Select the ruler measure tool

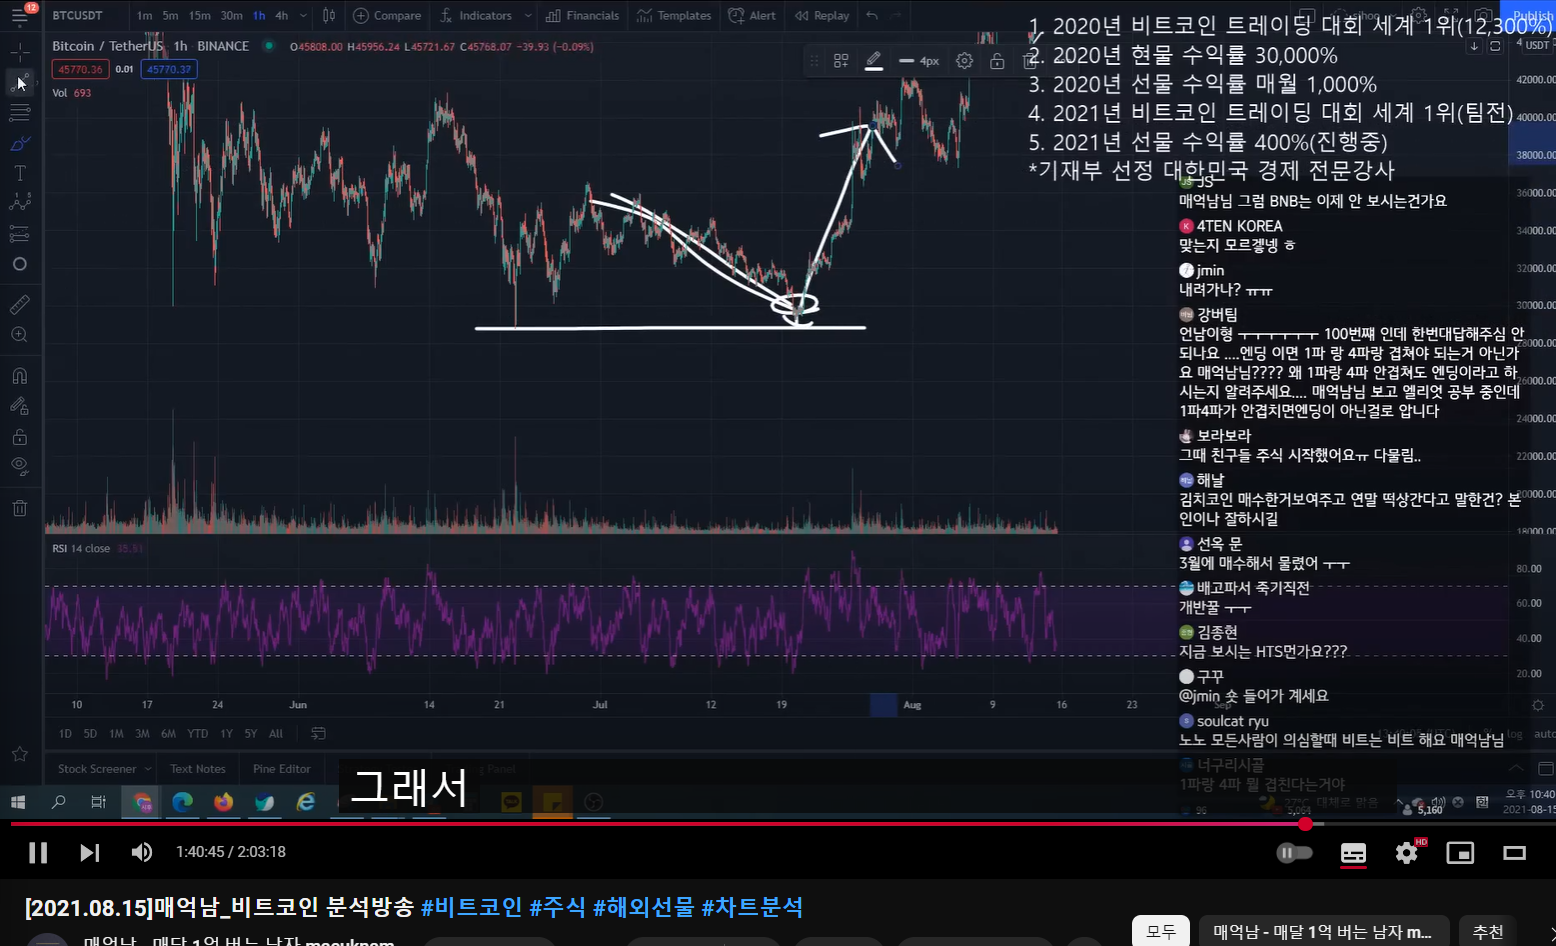pos(19,304)
